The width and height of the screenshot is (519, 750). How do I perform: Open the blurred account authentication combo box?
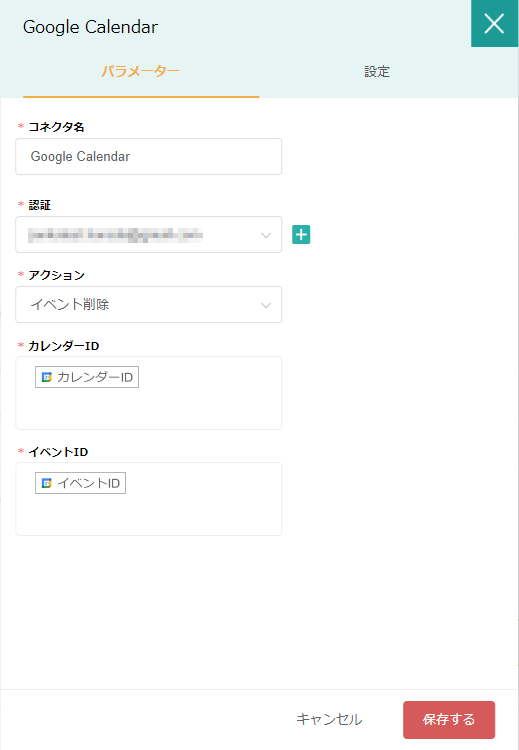click(x=149, y=234)
